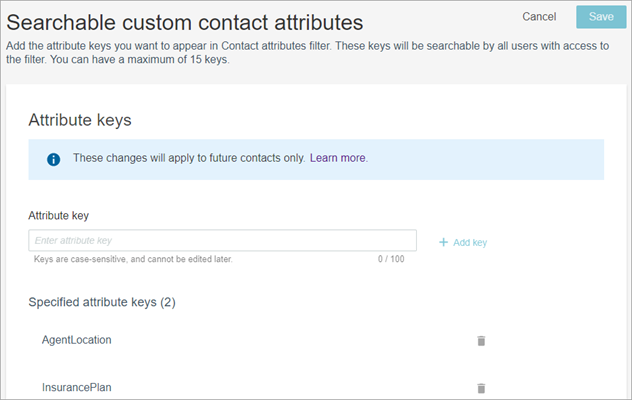Image resolution: width=632 pixels, height=400 pixels.
Task: Focus the Enter attribute key input field
Action: tap(222, 240)
